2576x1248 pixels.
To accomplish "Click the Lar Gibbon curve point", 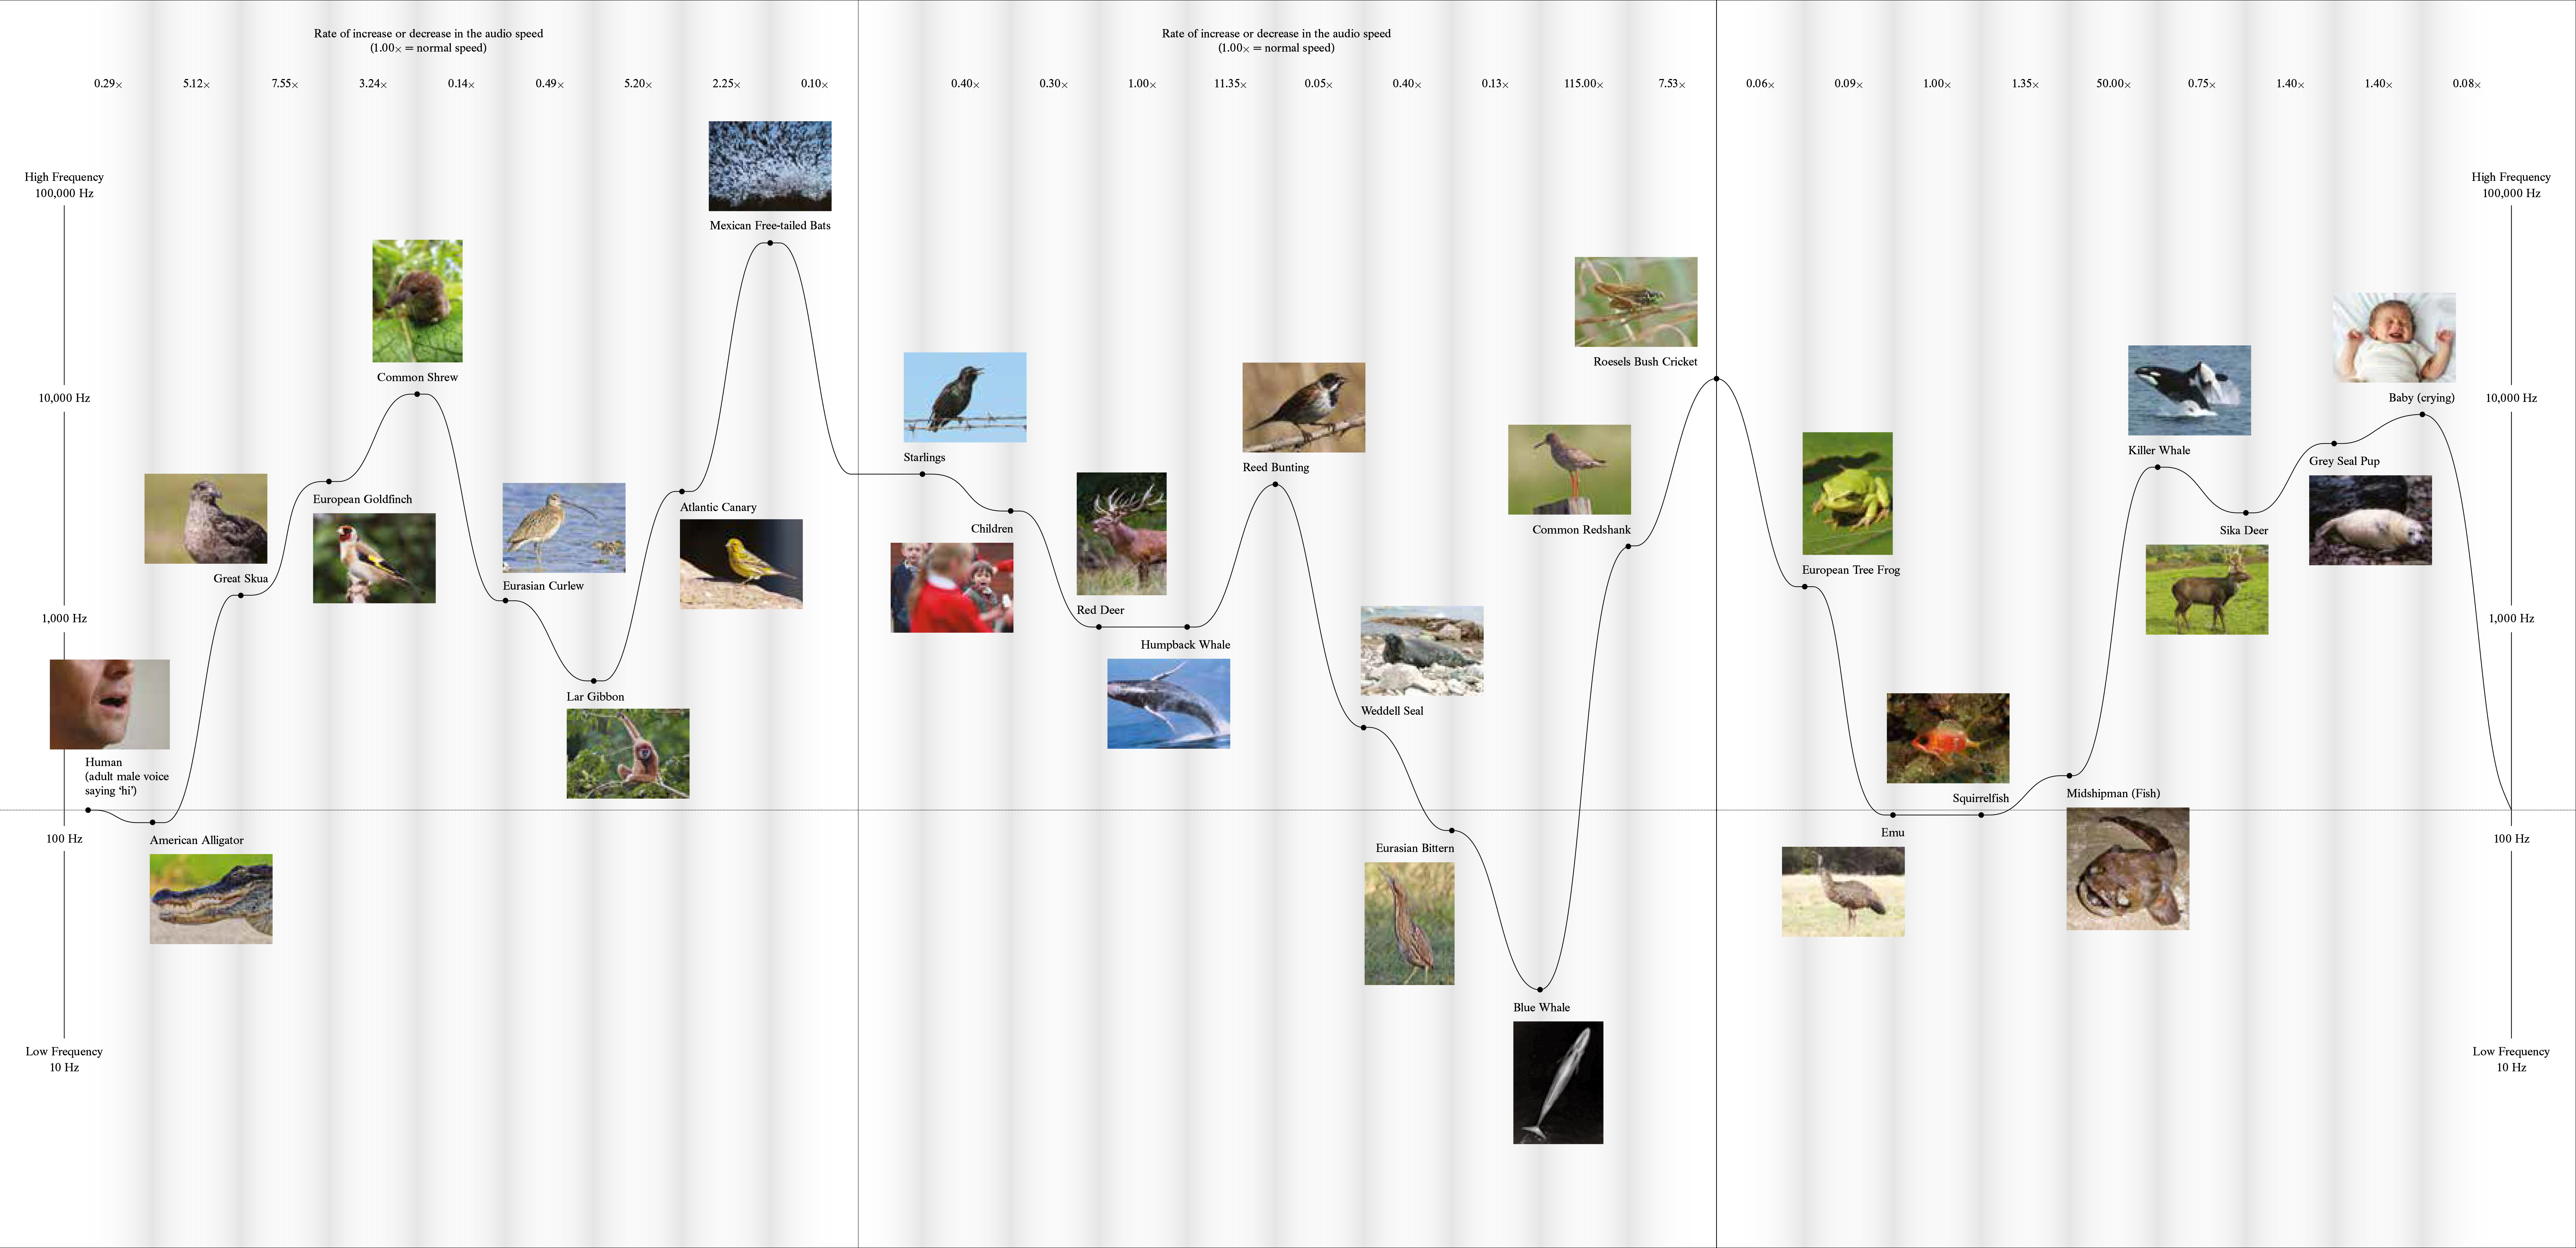I will 594,681.
